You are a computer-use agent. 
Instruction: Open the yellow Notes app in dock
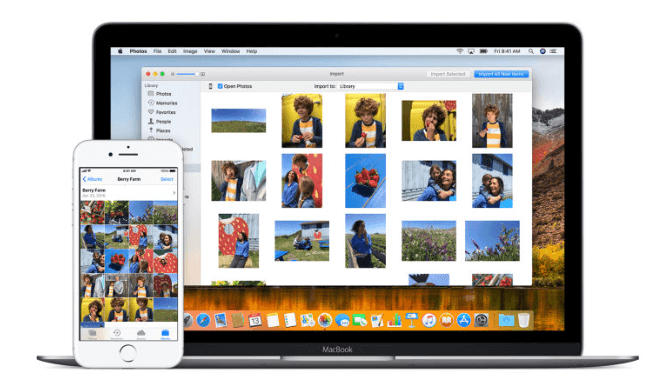point(272,320)
